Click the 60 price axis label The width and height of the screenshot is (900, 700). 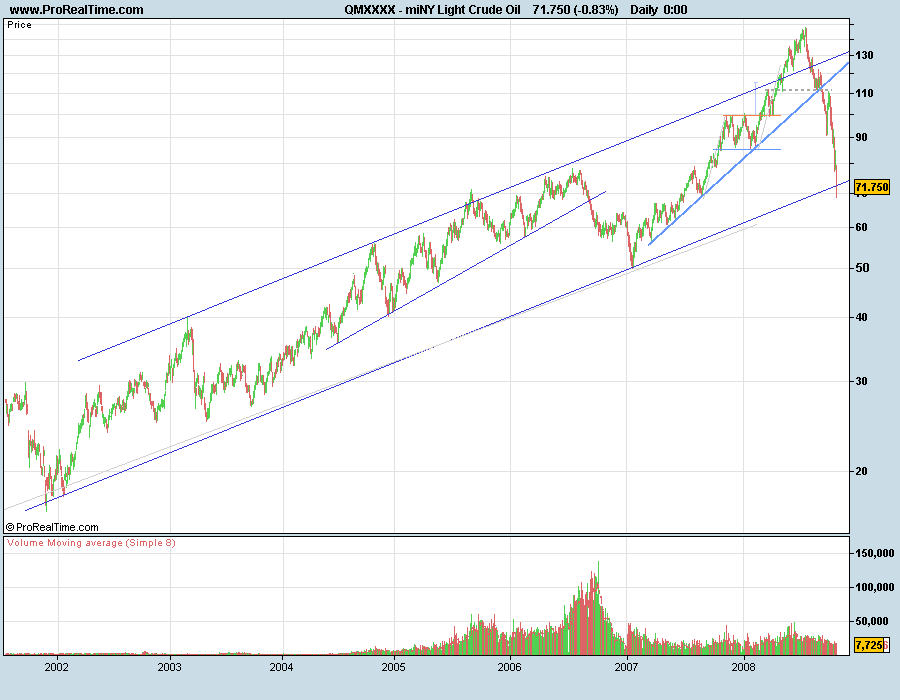tap(862, 227)
